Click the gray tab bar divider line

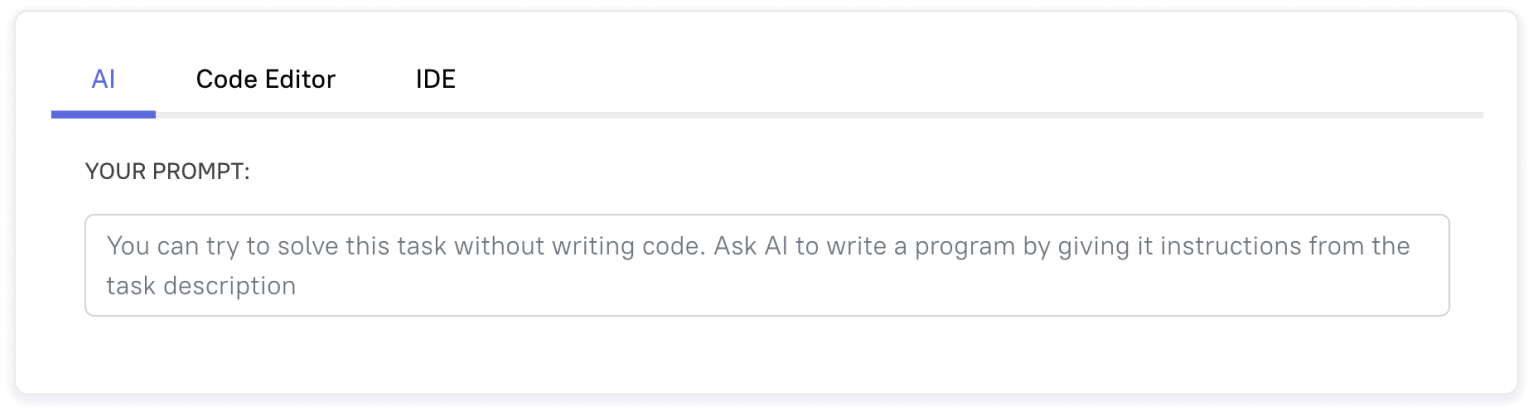800,115
